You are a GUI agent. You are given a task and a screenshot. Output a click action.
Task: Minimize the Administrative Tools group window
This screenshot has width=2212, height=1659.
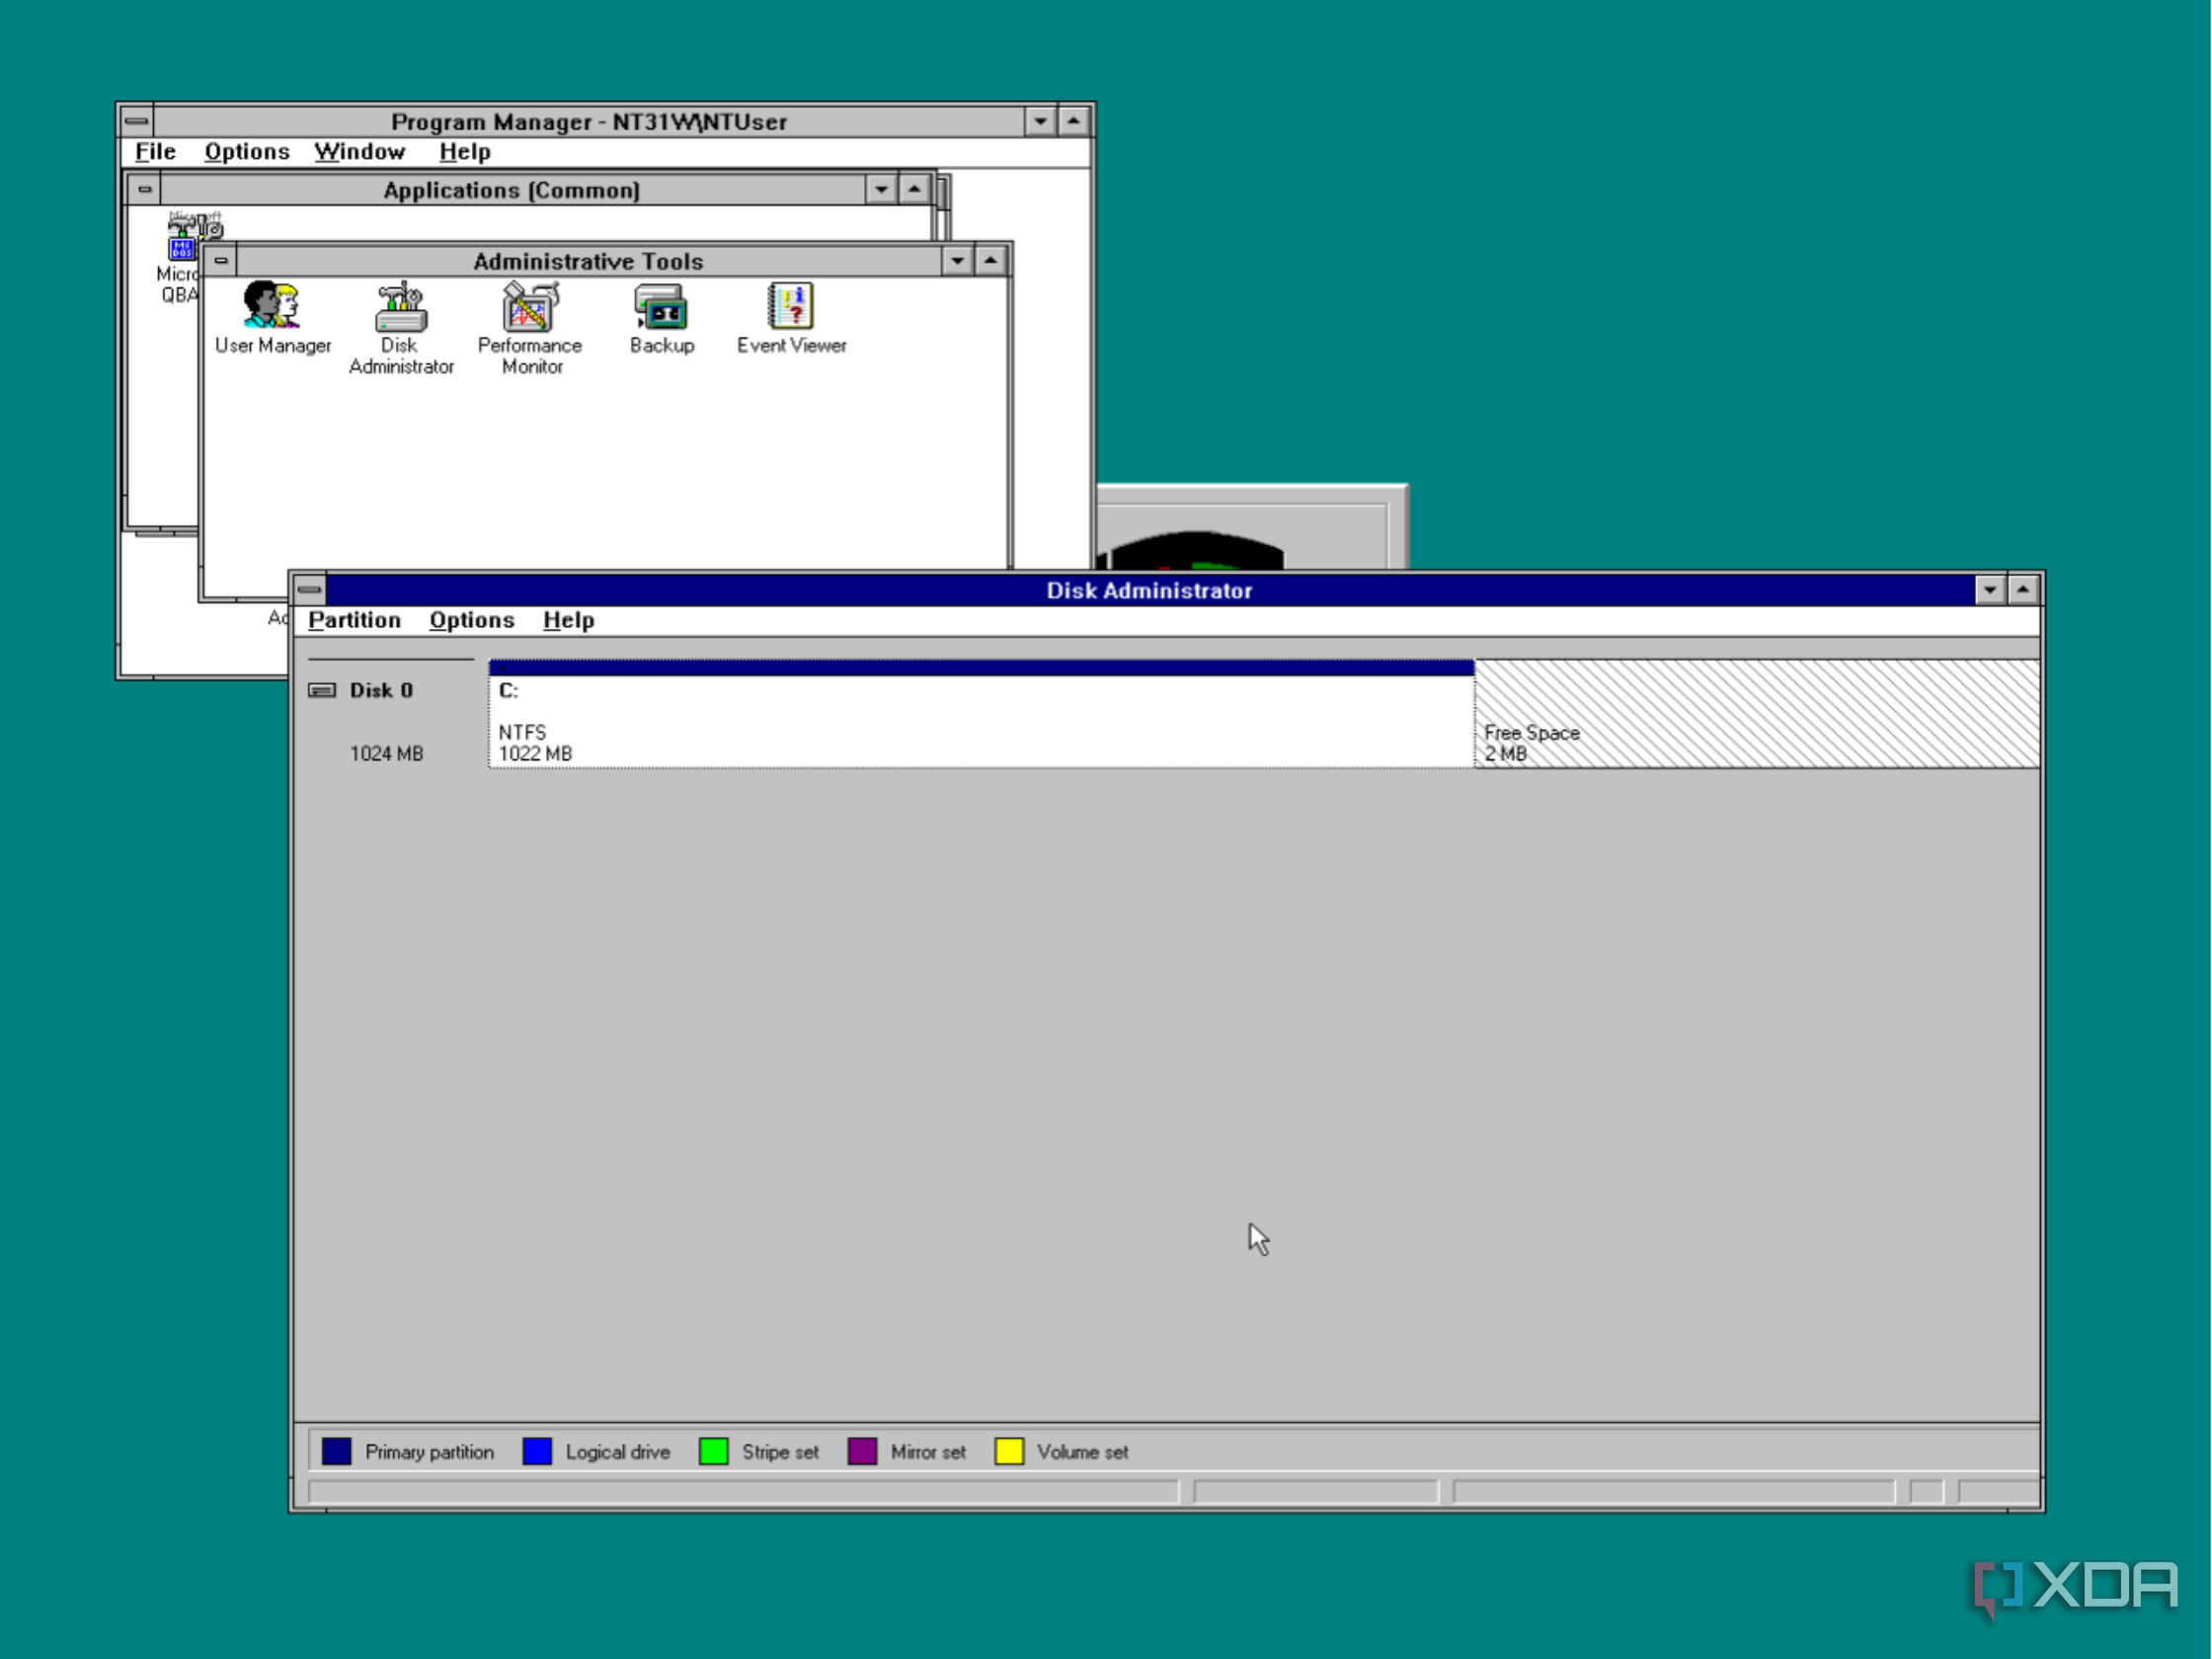[957, 261]
